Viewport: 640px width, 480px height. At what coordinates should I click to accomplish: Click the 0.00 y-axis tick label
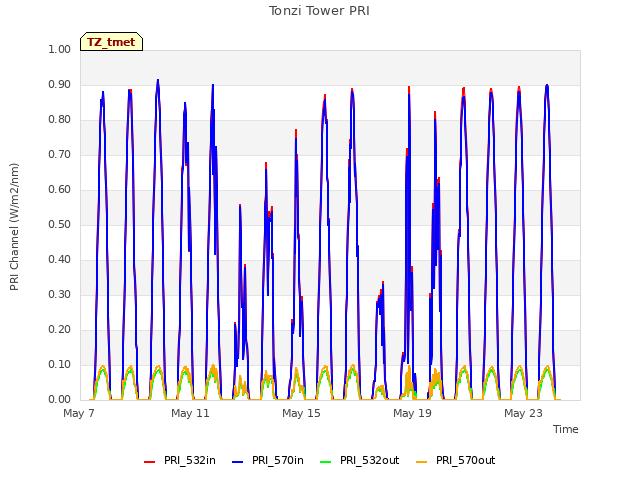(x=60, y=400)
